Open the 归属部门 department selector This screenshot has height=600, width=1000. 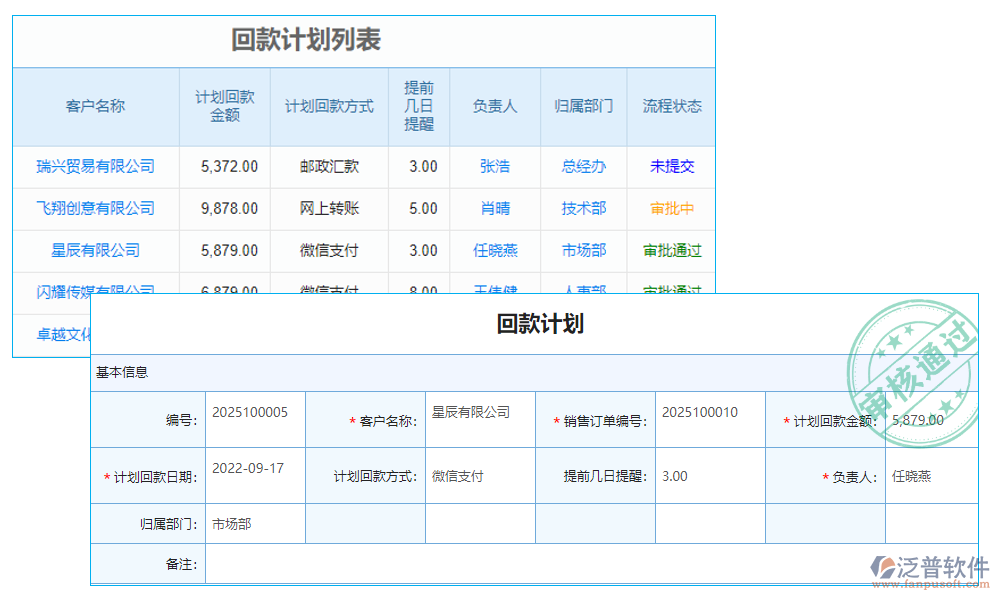click(x=255, y=522)
